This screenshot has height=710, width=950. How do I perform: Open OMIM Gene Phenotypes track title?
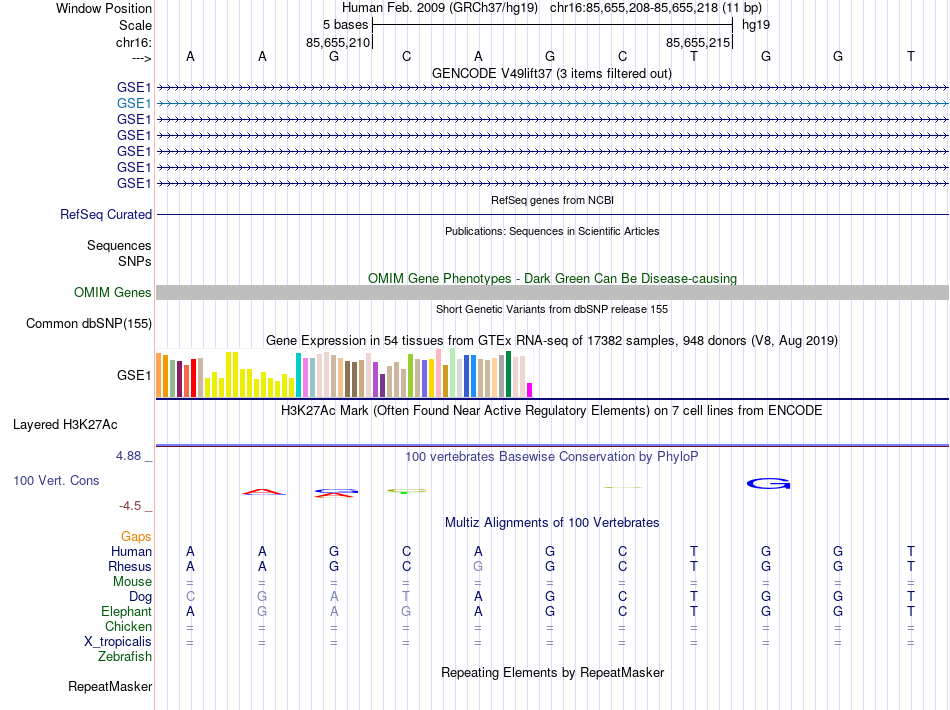click(552, 278)
